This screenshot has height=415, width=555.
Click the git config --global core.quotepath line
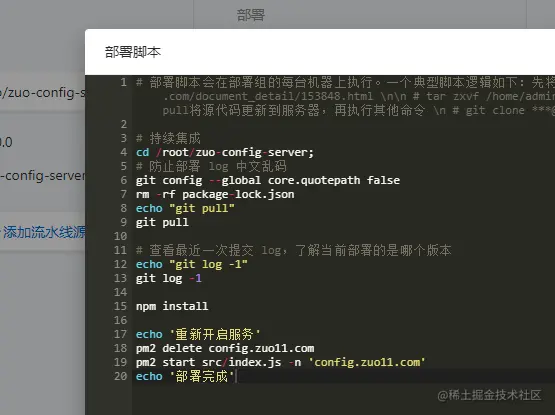click(268, 180)
